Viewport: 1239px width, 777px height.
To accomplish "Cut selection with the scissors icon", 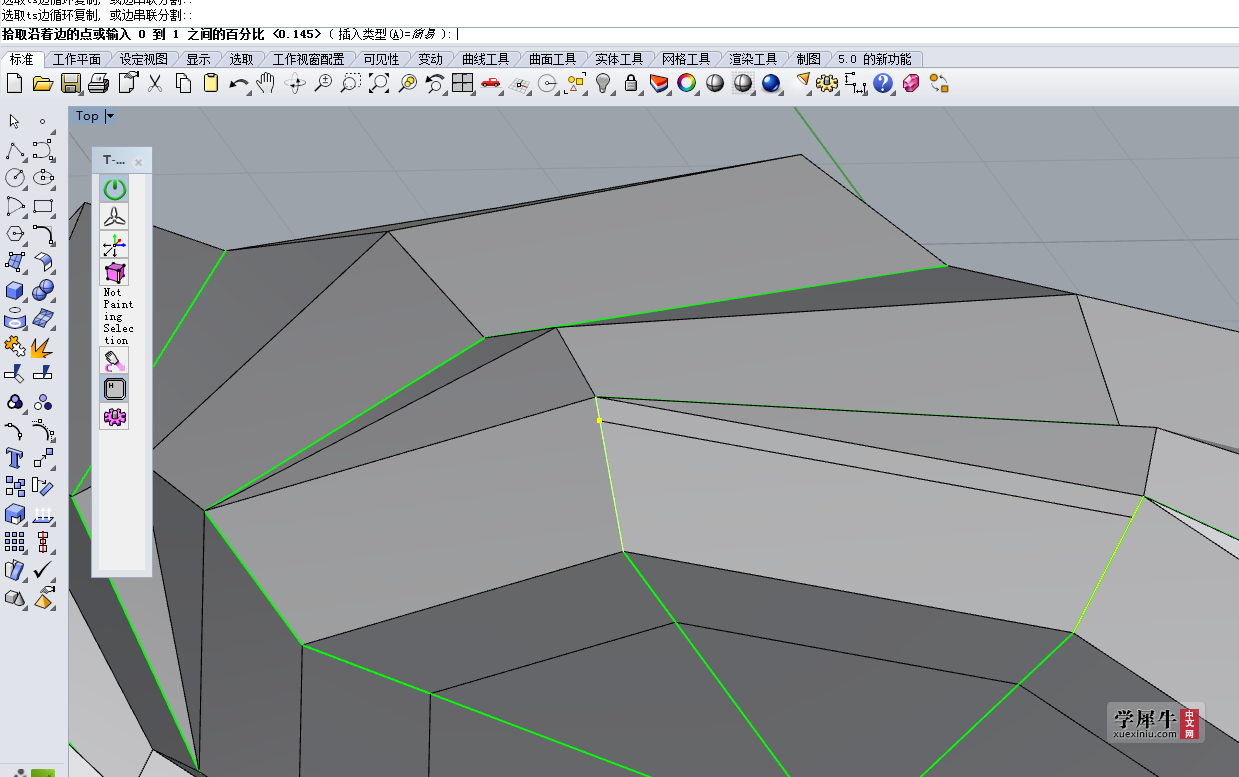I will tap(155, 84).
